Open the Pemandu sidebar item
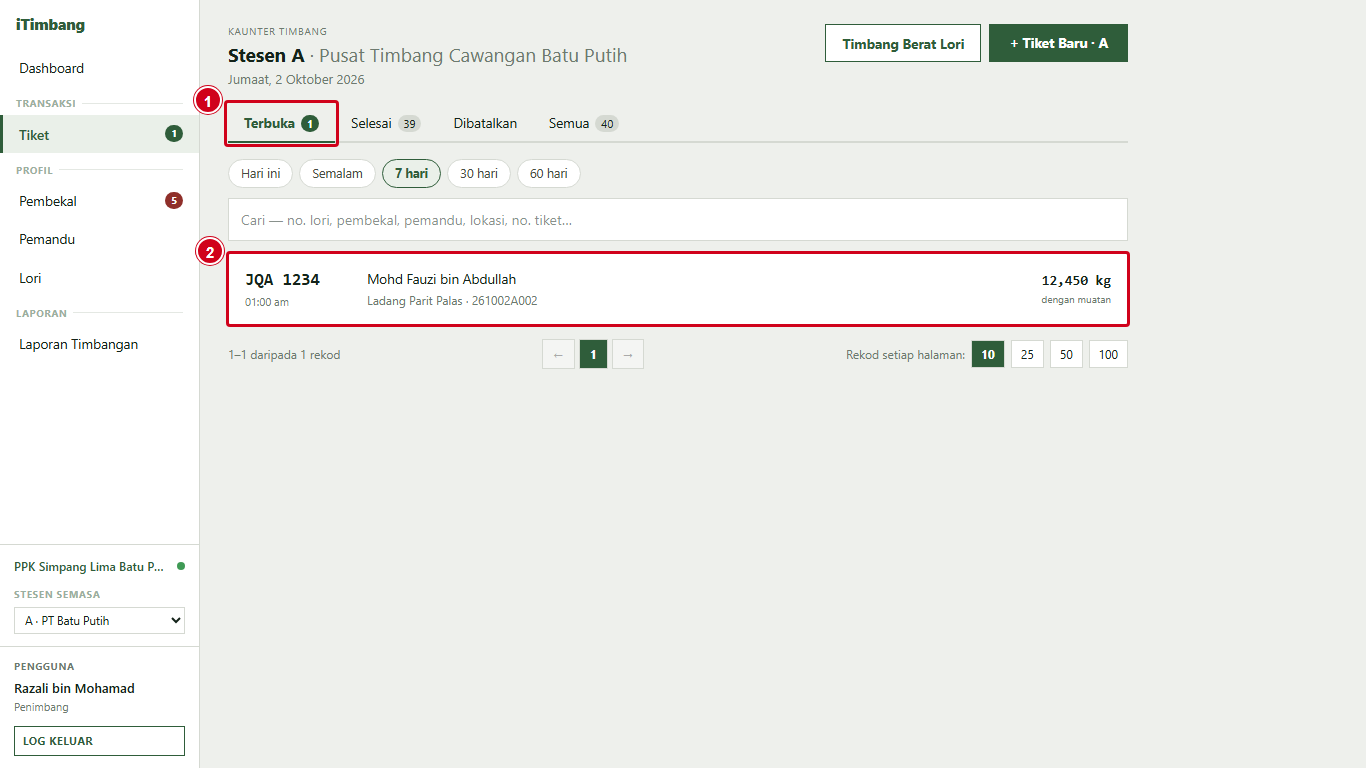 99,239
